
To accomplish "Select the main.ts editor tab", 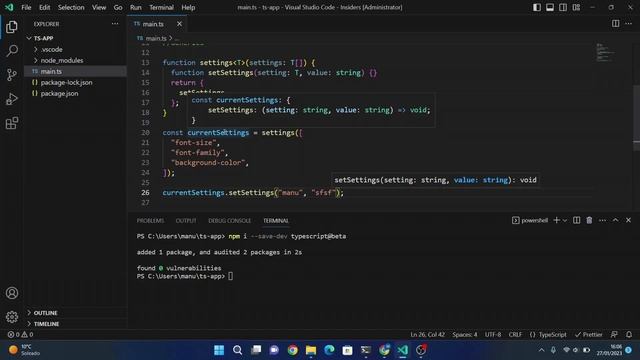I will pyautogui.click(x=157, y=24).
